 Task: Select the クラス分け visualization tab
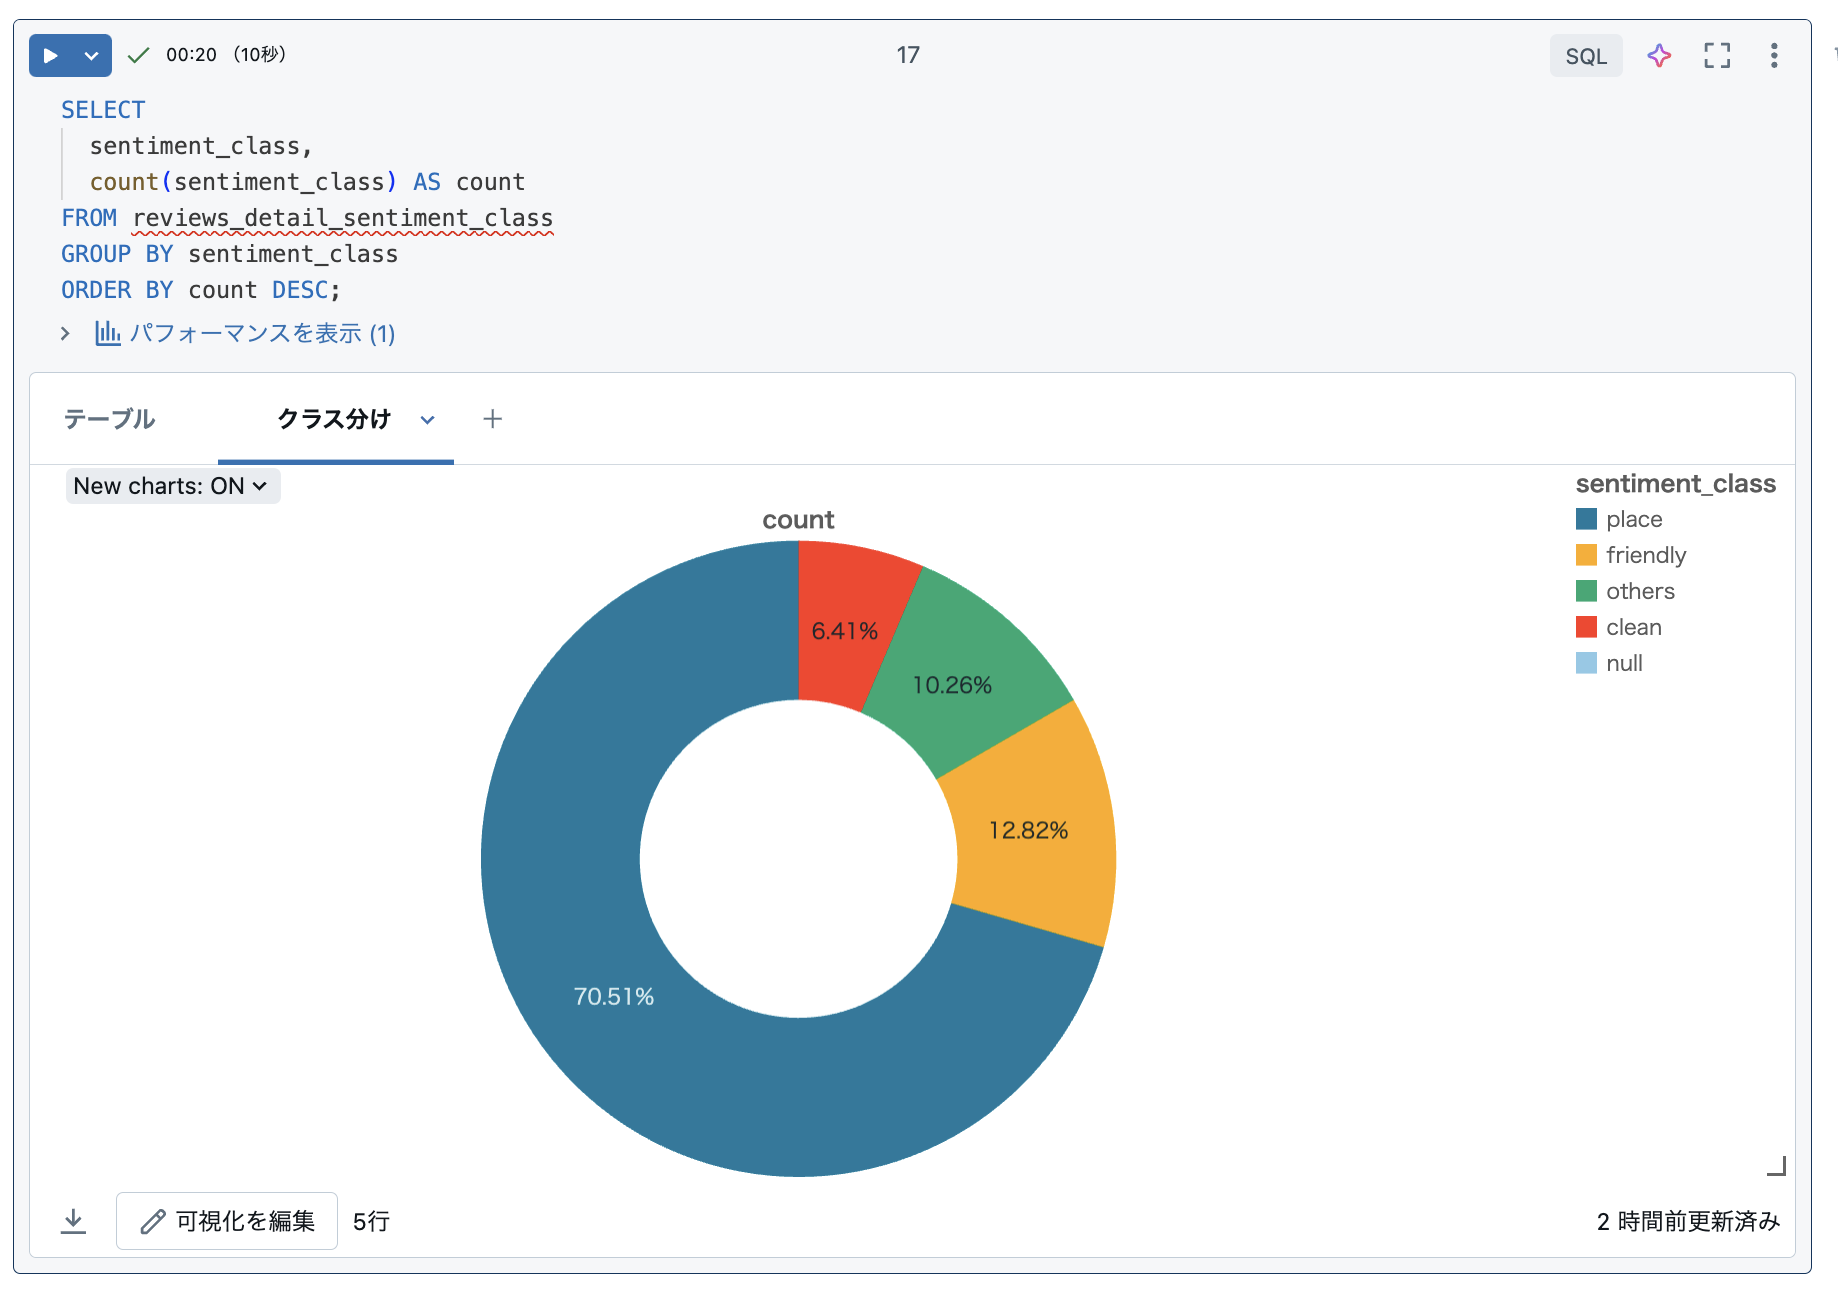334,419
